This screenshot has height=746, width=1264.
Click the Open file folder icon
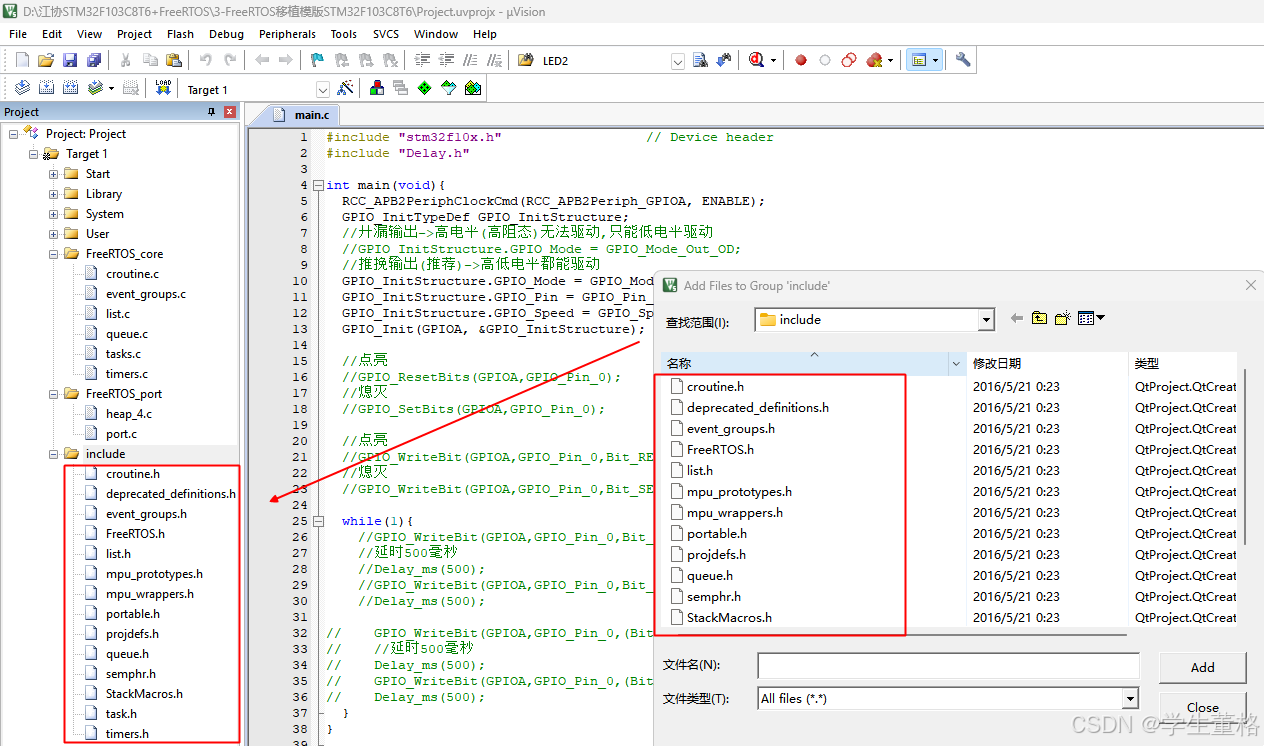tap(46, 60)
